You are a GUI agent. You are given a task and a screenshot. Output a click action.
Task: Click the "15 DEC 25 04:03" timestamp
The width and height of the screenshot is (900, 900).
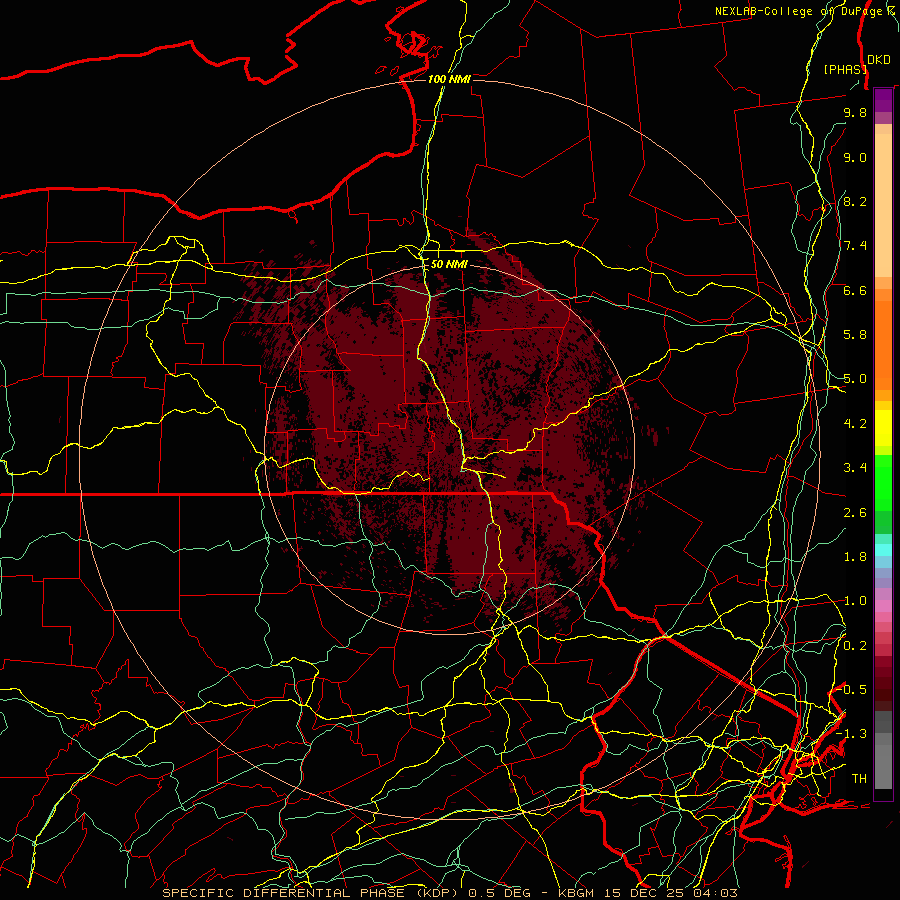click(671, 893)
